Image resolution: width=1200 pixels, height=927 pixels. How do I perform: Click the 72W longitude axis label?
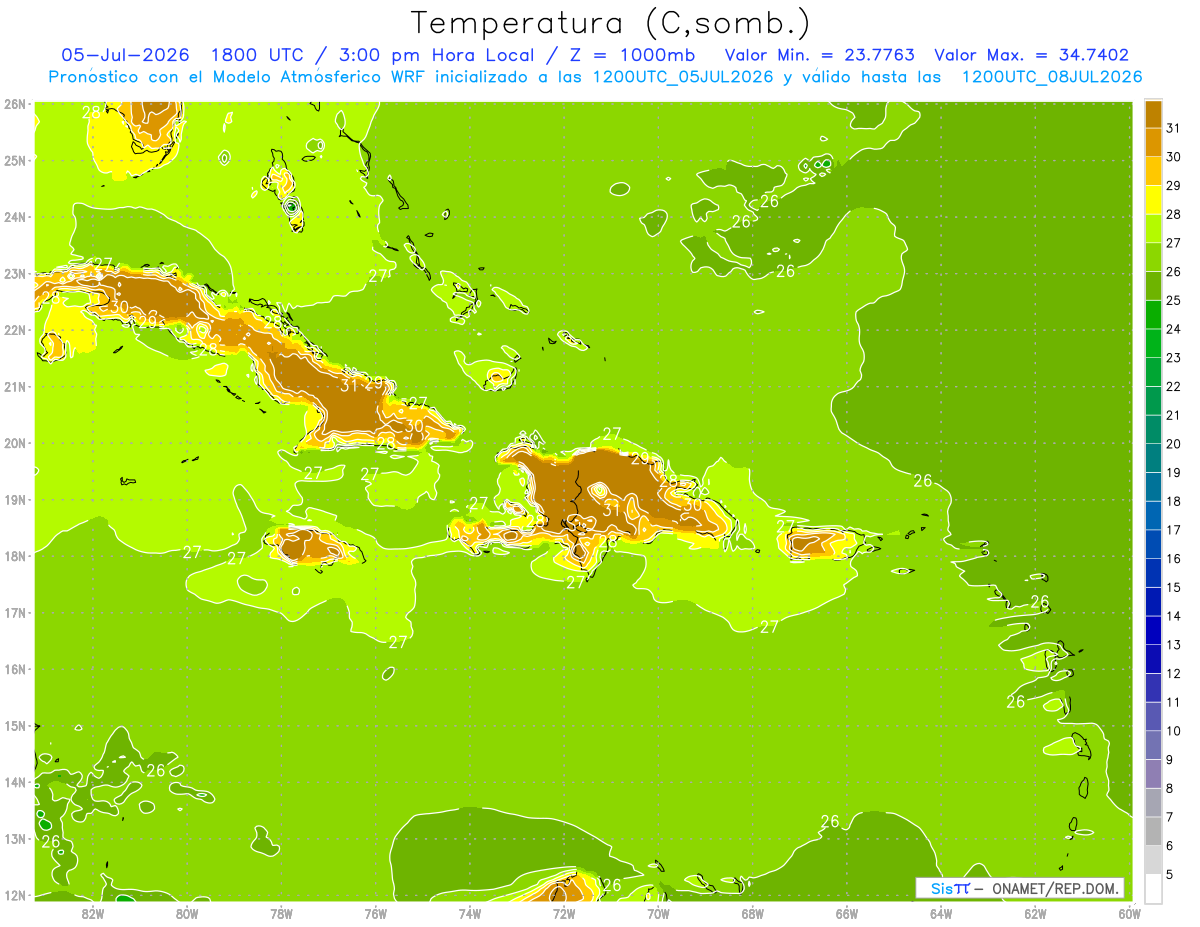click(564, 913)
